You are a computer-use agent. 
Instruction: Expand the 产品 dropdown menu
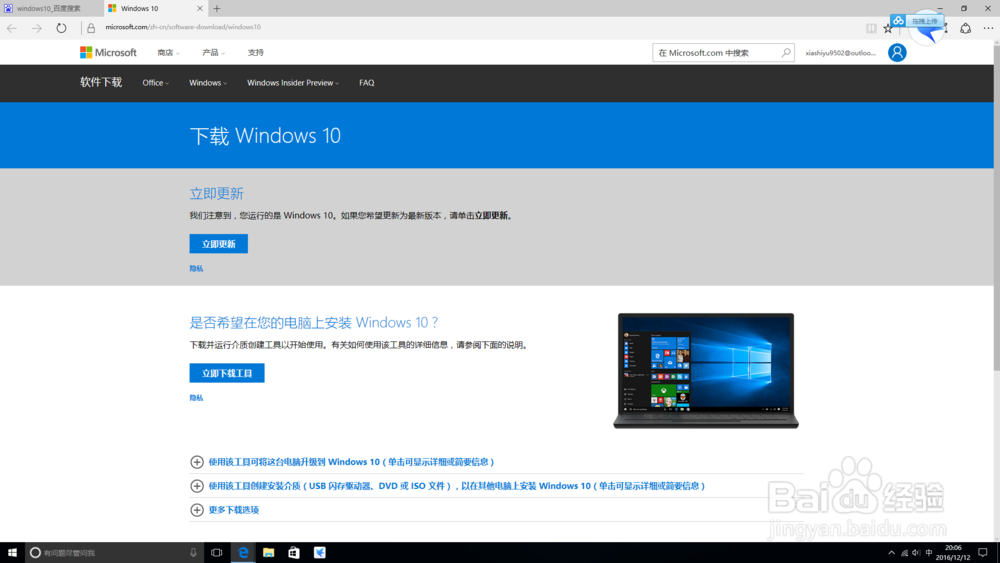pos(213,52)
